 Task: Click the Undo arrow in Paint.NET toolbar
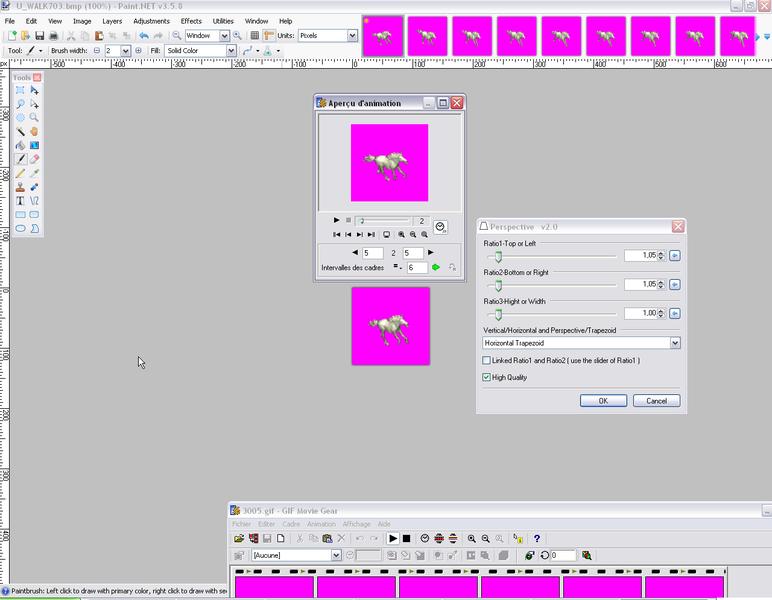(x=144, y=35)
